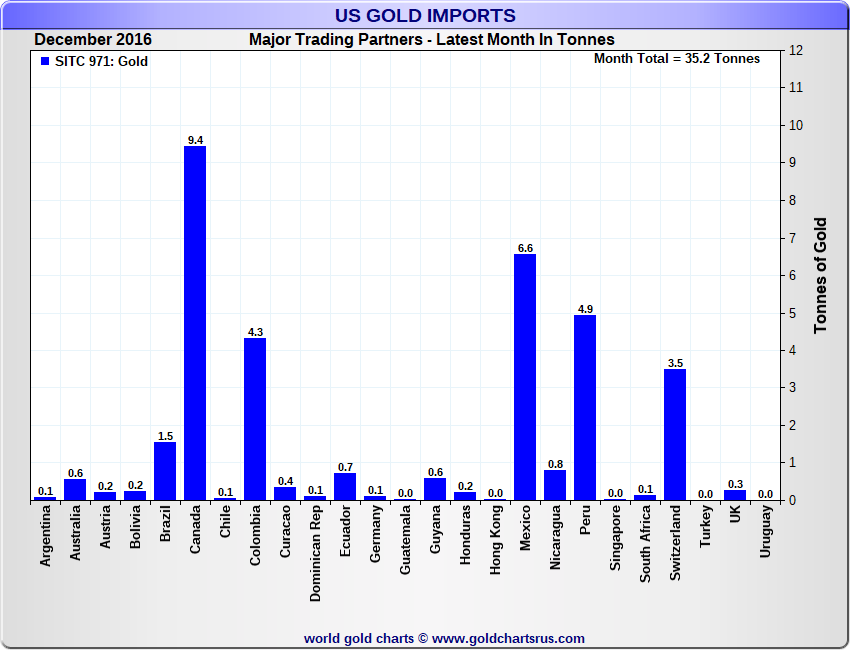
Task: Click the Nicaragua bar labeled 0.8
Action: pyautogui.click(x=555, y=485)
